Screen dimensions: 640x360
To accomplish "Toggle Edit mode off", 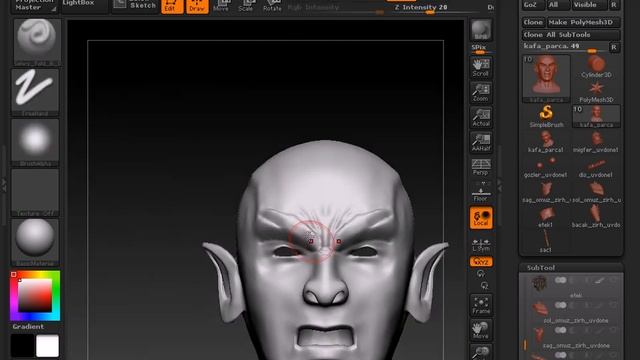I will pos(172,6).
